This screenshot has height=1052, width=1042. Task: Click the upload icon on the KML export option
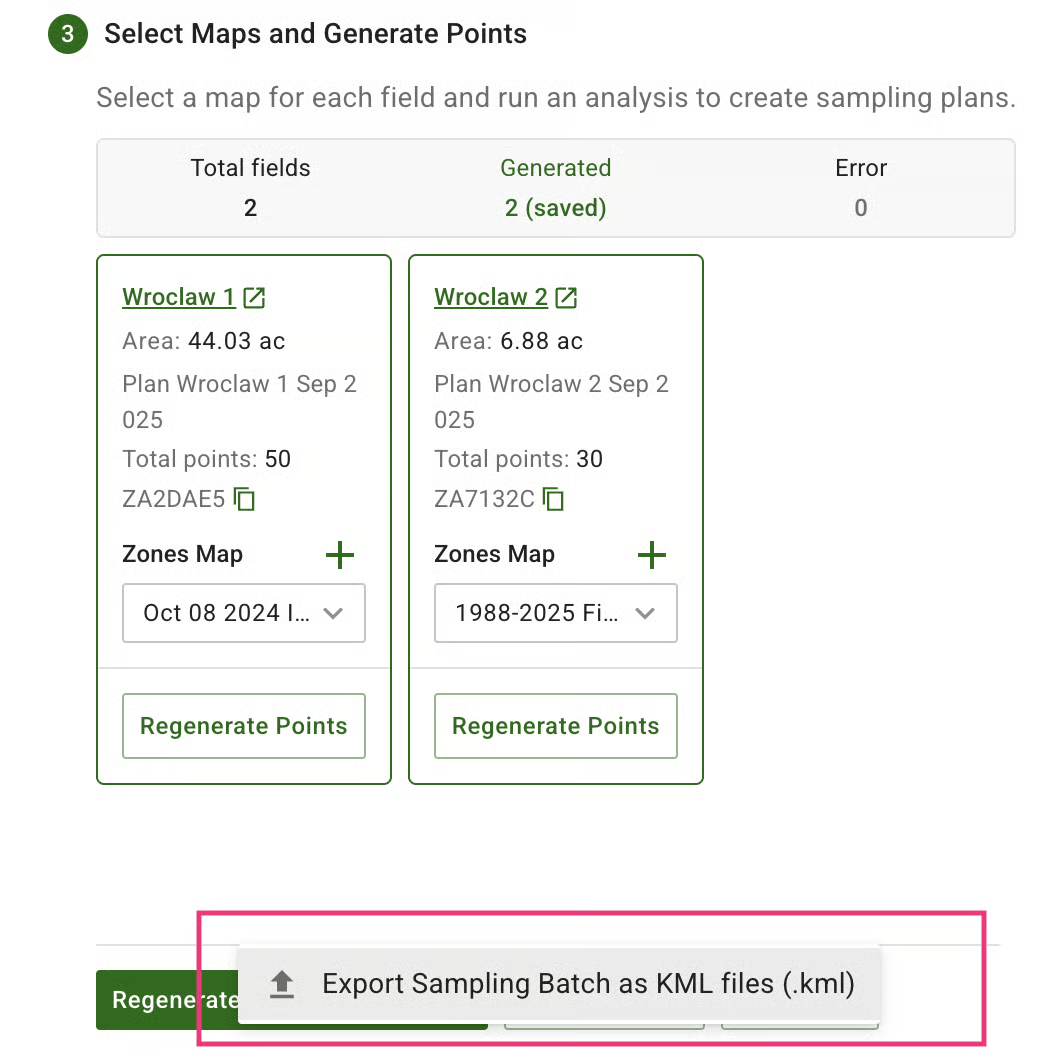coord(281,984)
